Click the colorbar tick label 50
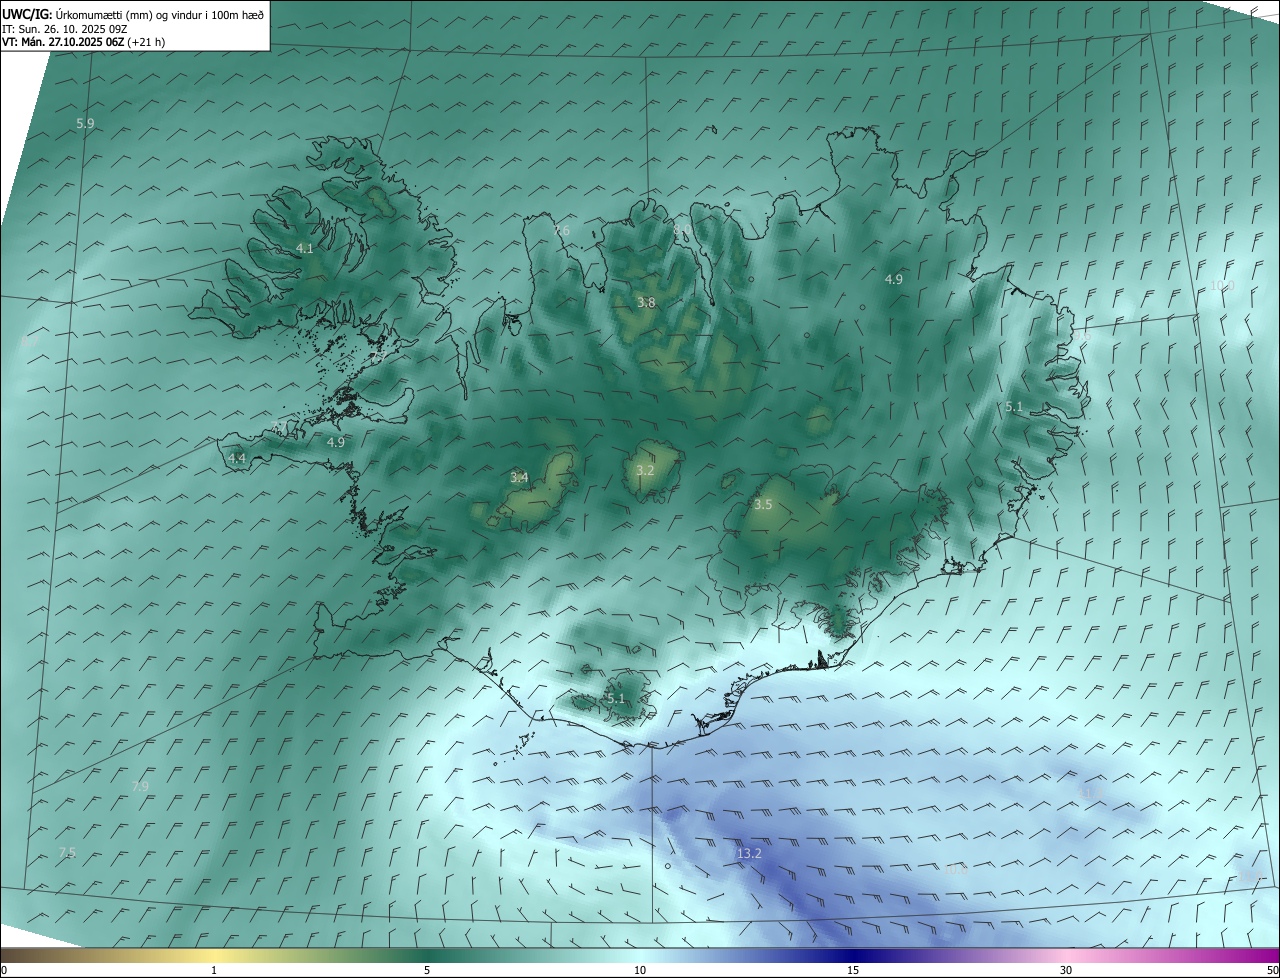 1272,970
